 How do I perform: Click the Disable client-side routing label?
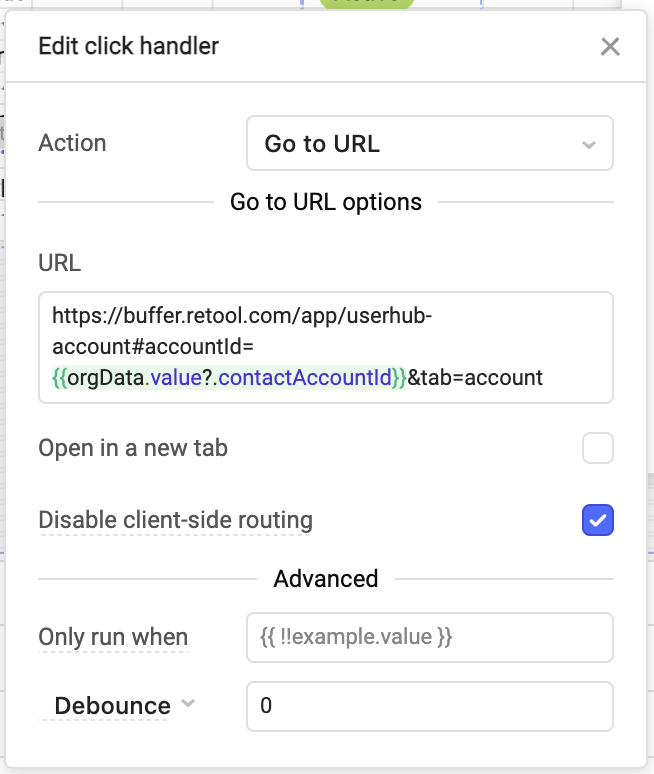pos(175,521)
